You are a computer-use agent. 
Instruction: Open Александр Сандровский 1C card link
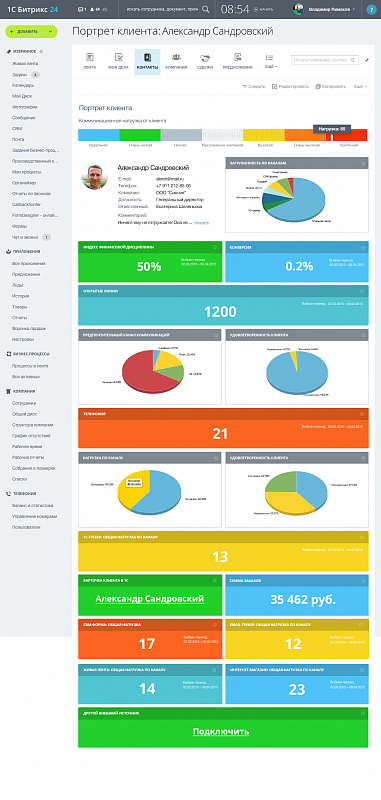coord(150,599)
